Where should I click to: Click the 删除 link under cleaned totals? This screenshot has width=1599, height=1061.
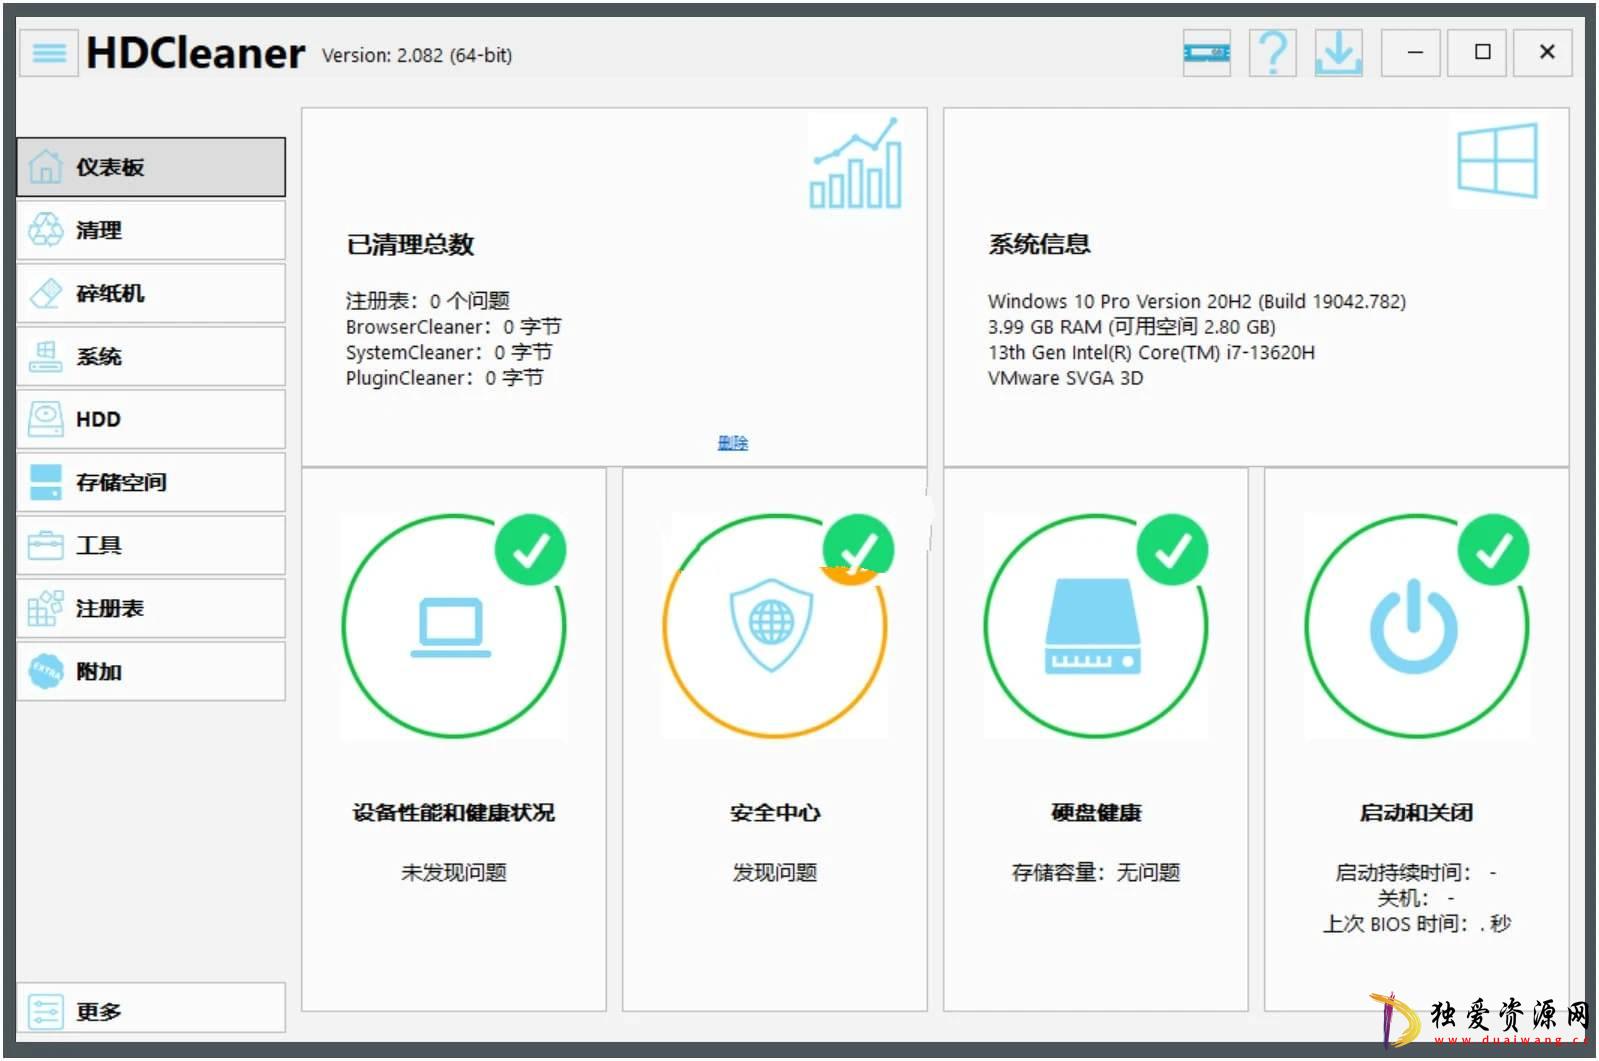pos(732,443)
